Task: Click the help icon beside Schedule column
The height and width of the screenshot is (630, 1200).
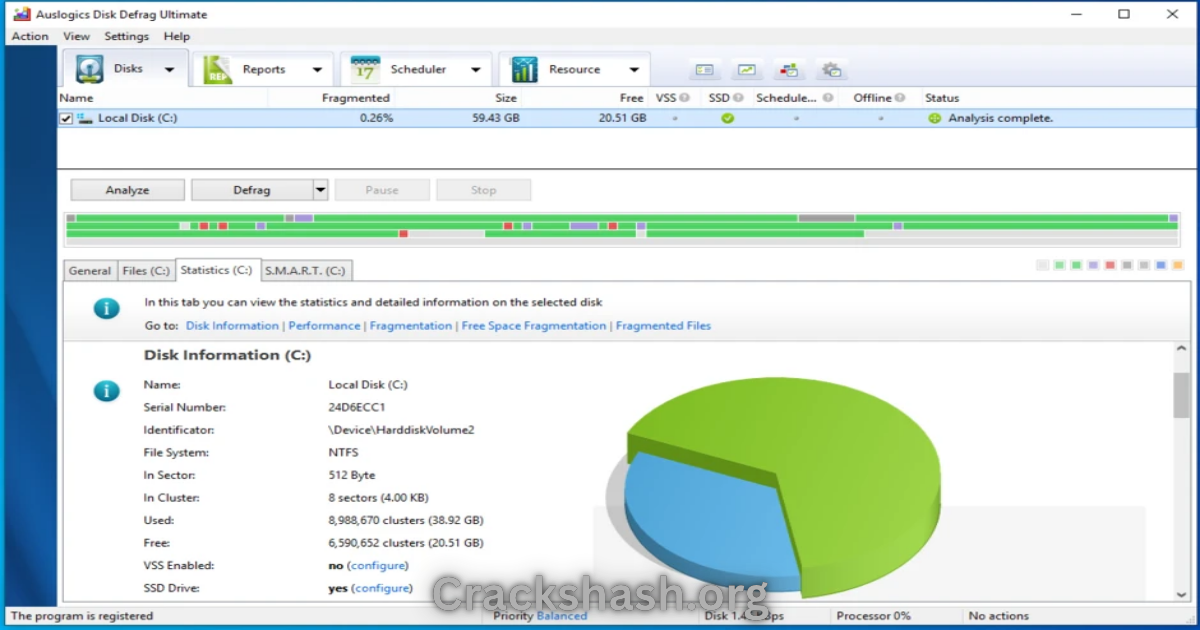Action: click(827, 98)
